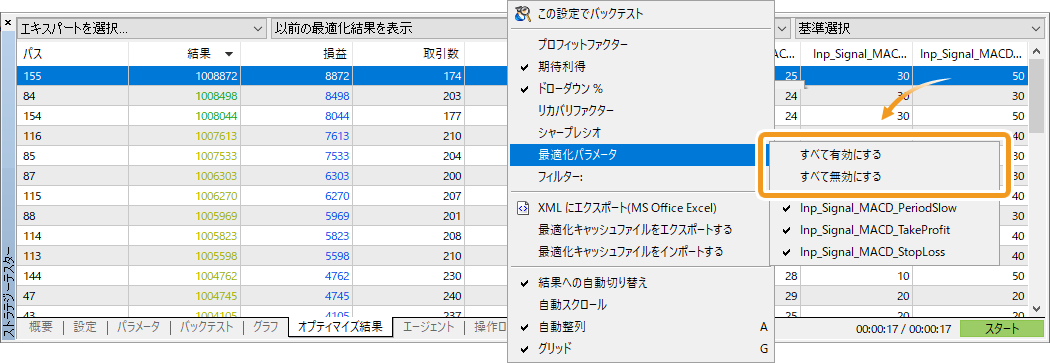Sort by パス column header
Viewport: 1050px width, 363px height.
click(x=72, y=54)
